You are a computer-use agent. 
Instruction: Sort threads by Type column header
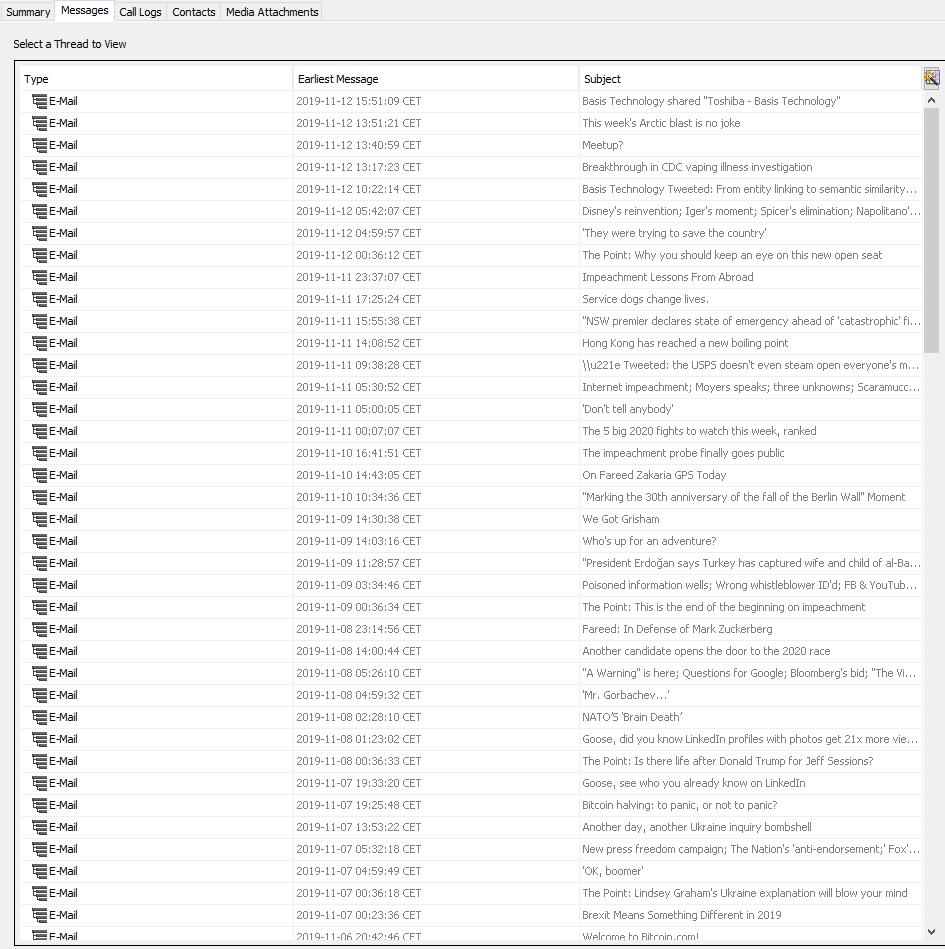tap(155, 79)
